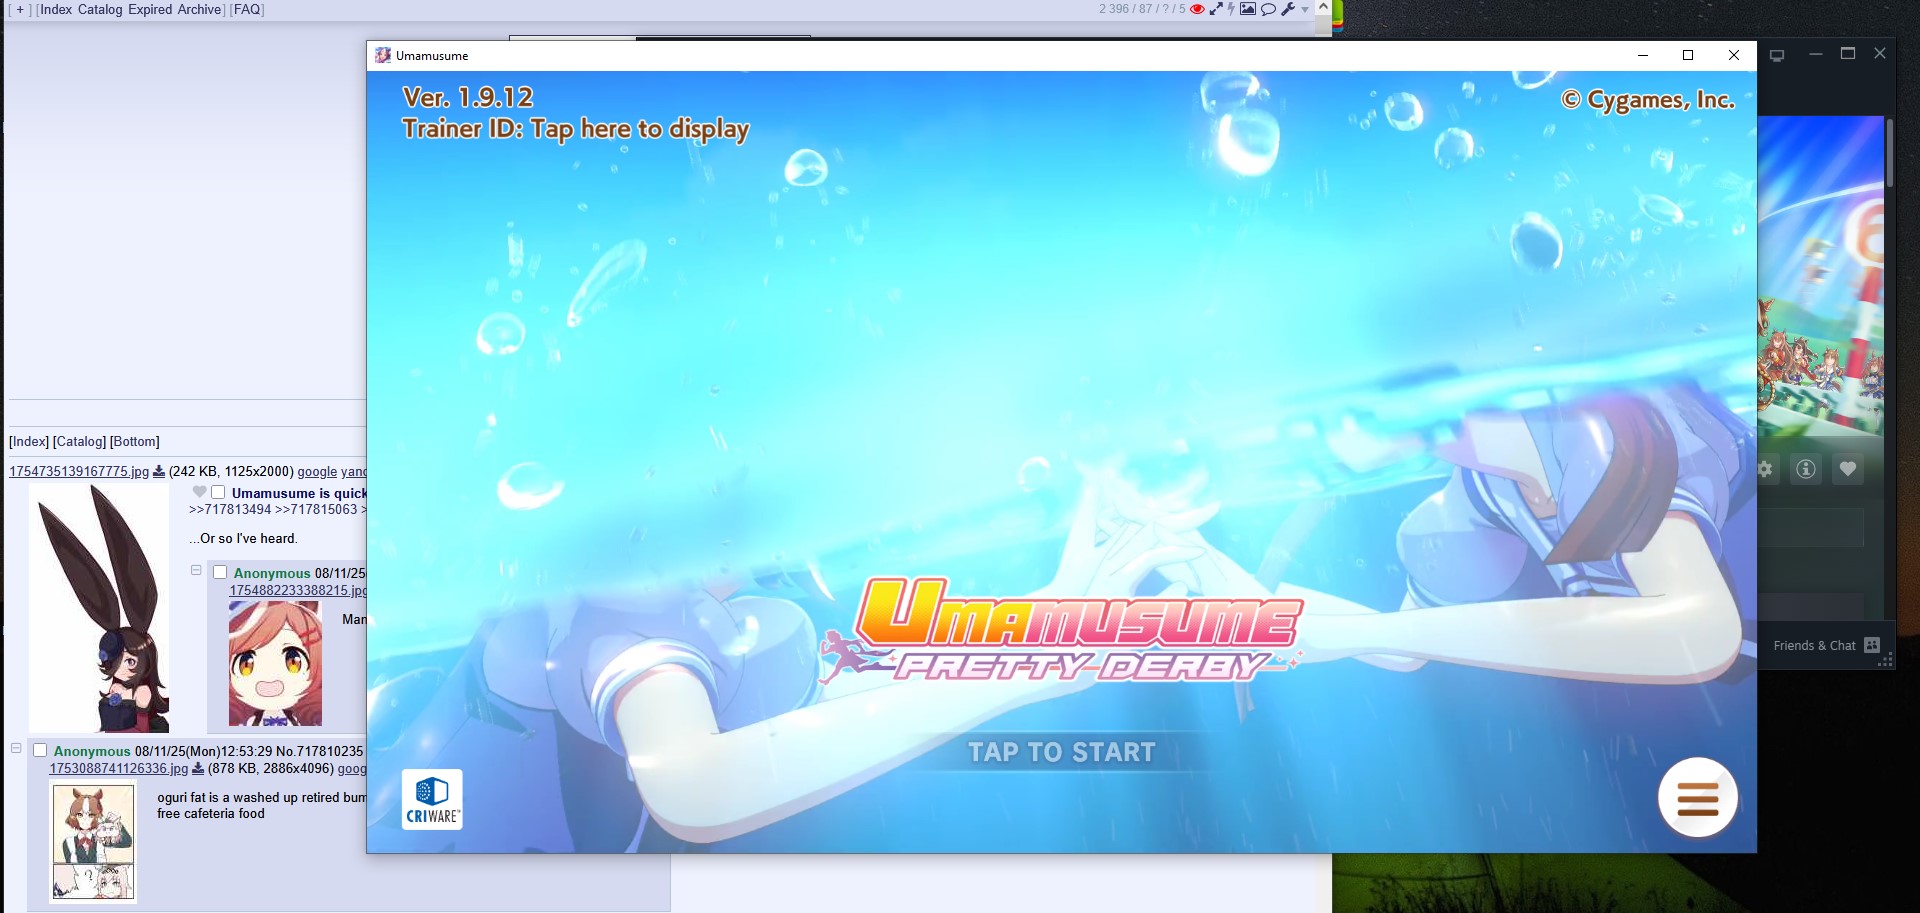Click quote link >>717815063
This screenshot has height=913, width=1920.
316,509
